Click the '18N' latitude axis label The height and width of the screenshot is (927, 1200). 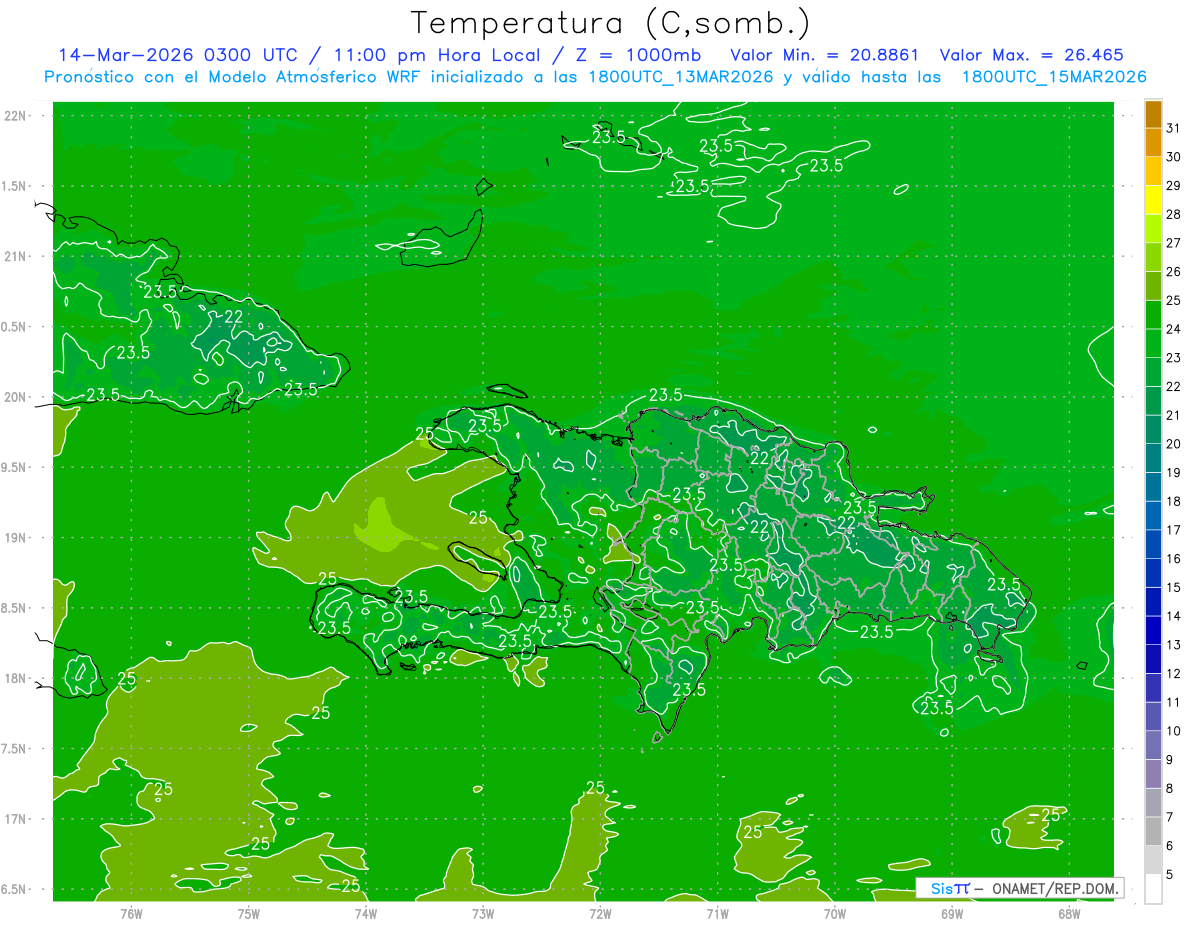[x=16, y=679]
